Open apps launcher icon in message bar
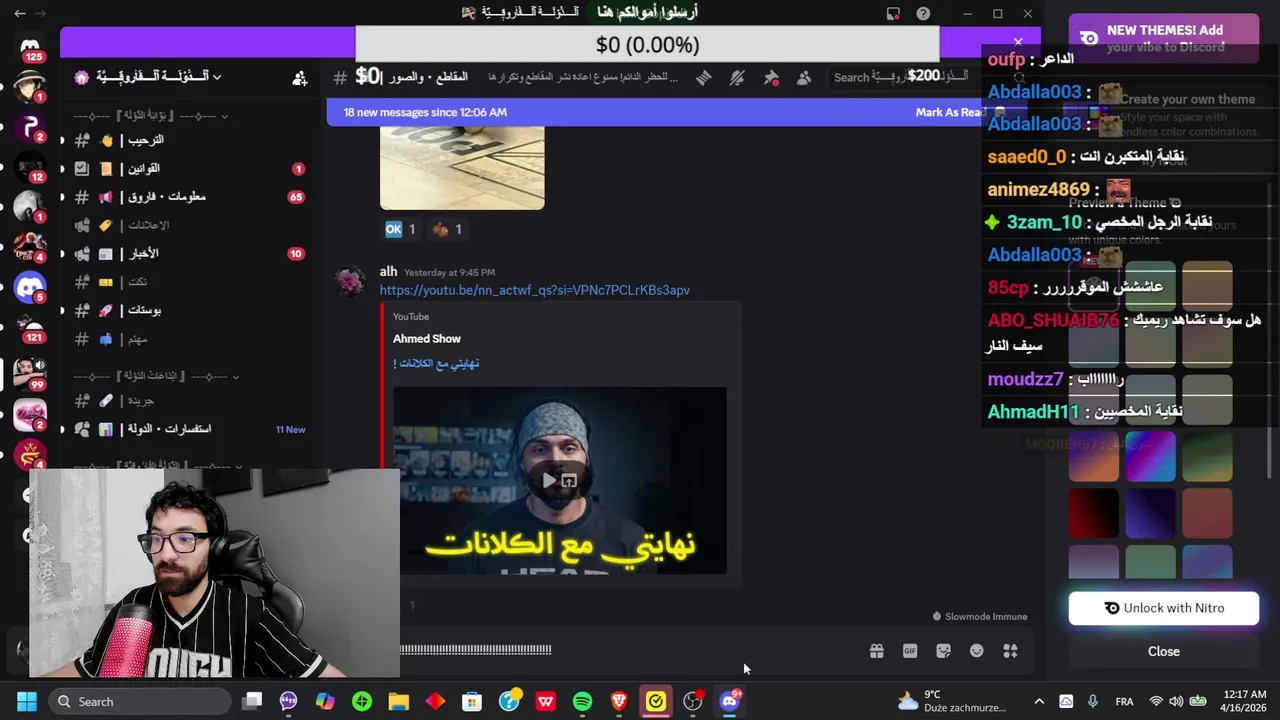Viewport: 1280px width, 720px height. pos(1010,651)
